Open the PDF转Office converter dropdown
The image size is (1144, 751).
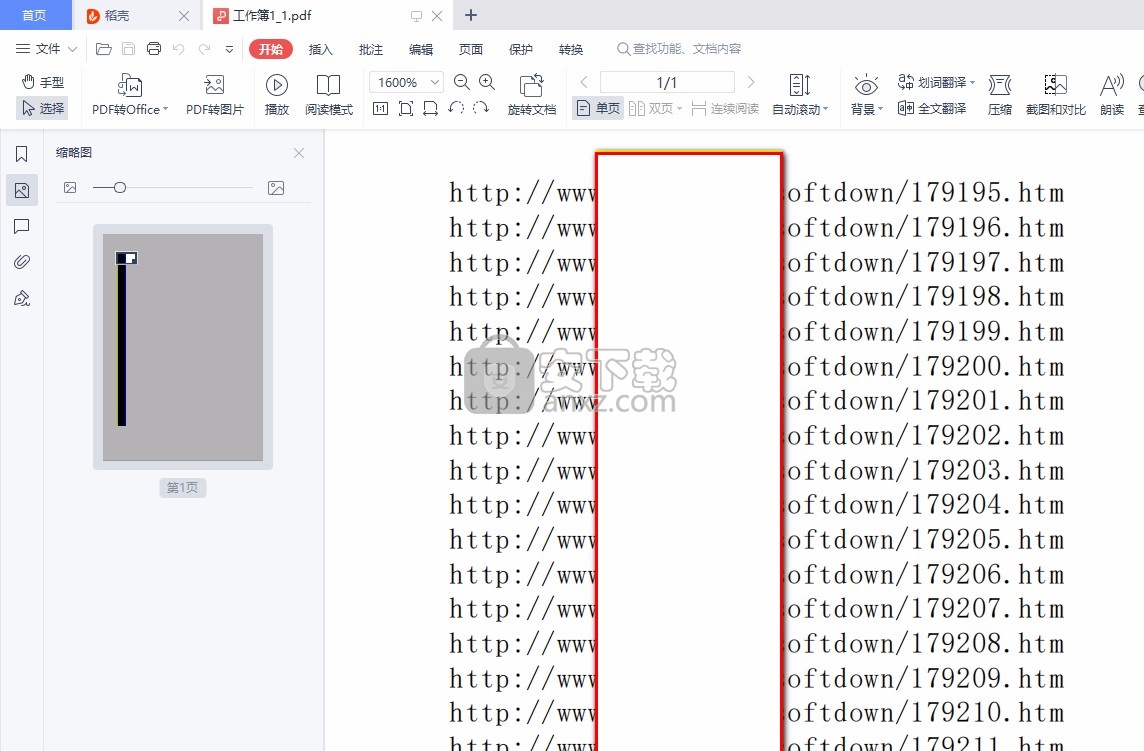click(130, 95)
